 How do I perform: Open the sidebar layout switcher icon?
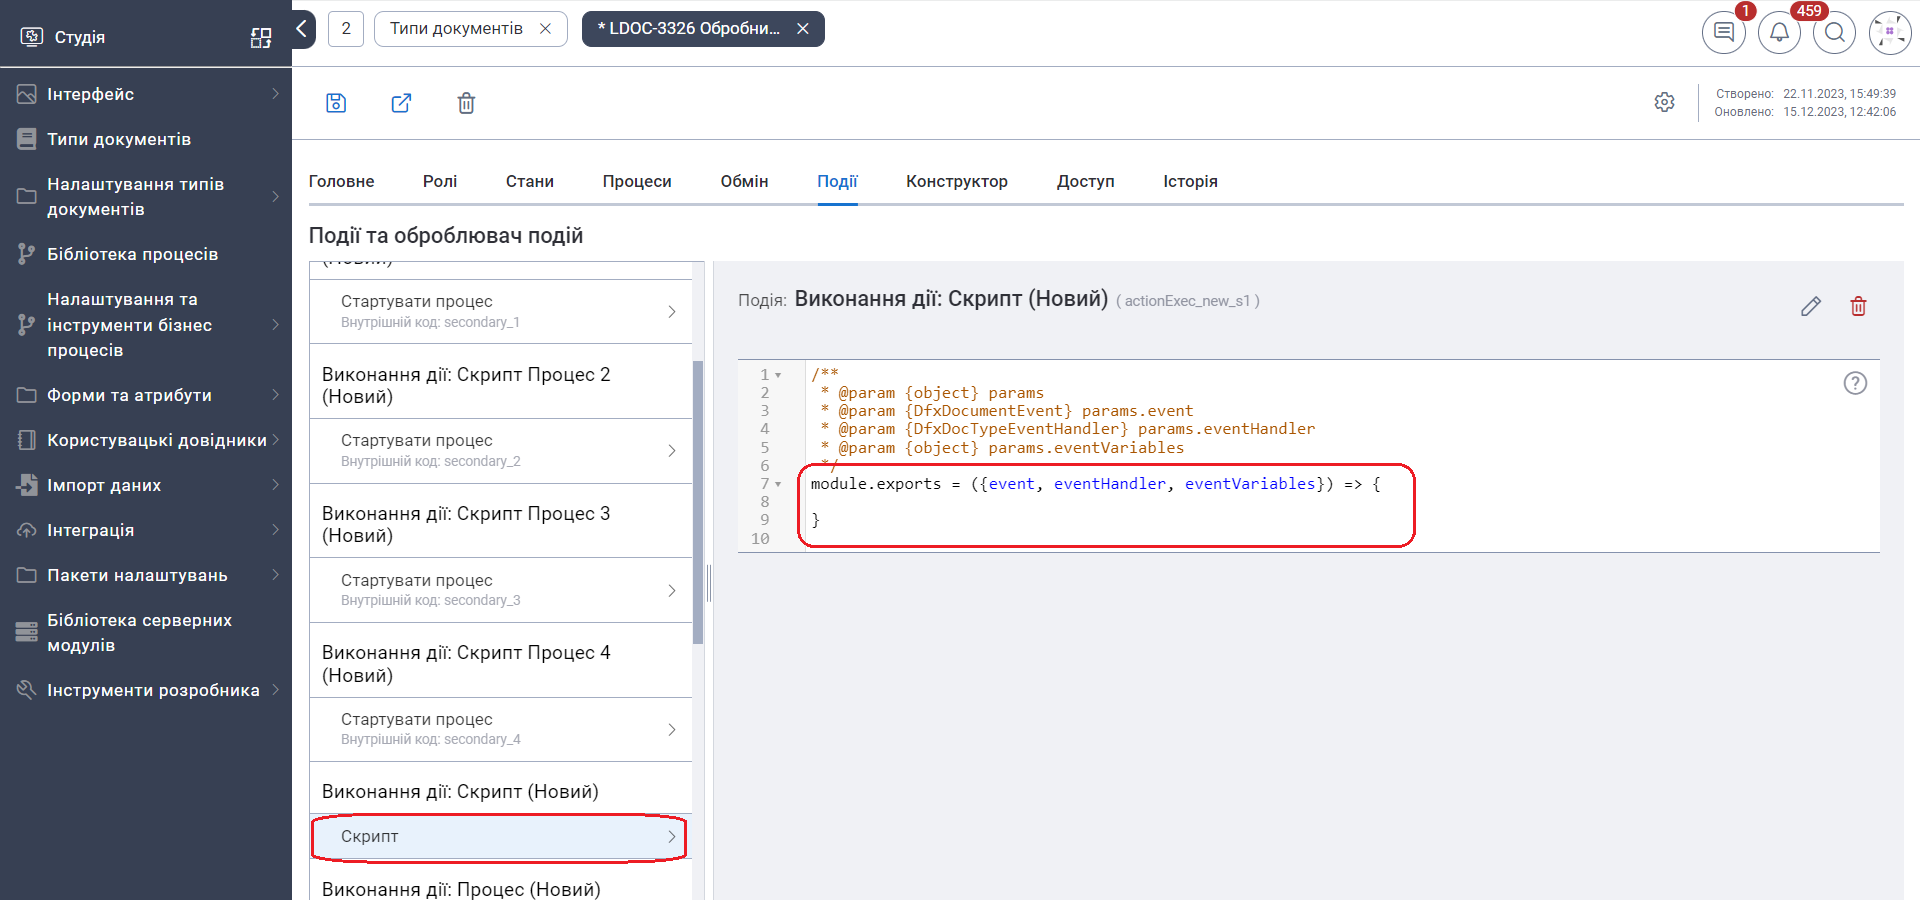click(x=261, y=38)
